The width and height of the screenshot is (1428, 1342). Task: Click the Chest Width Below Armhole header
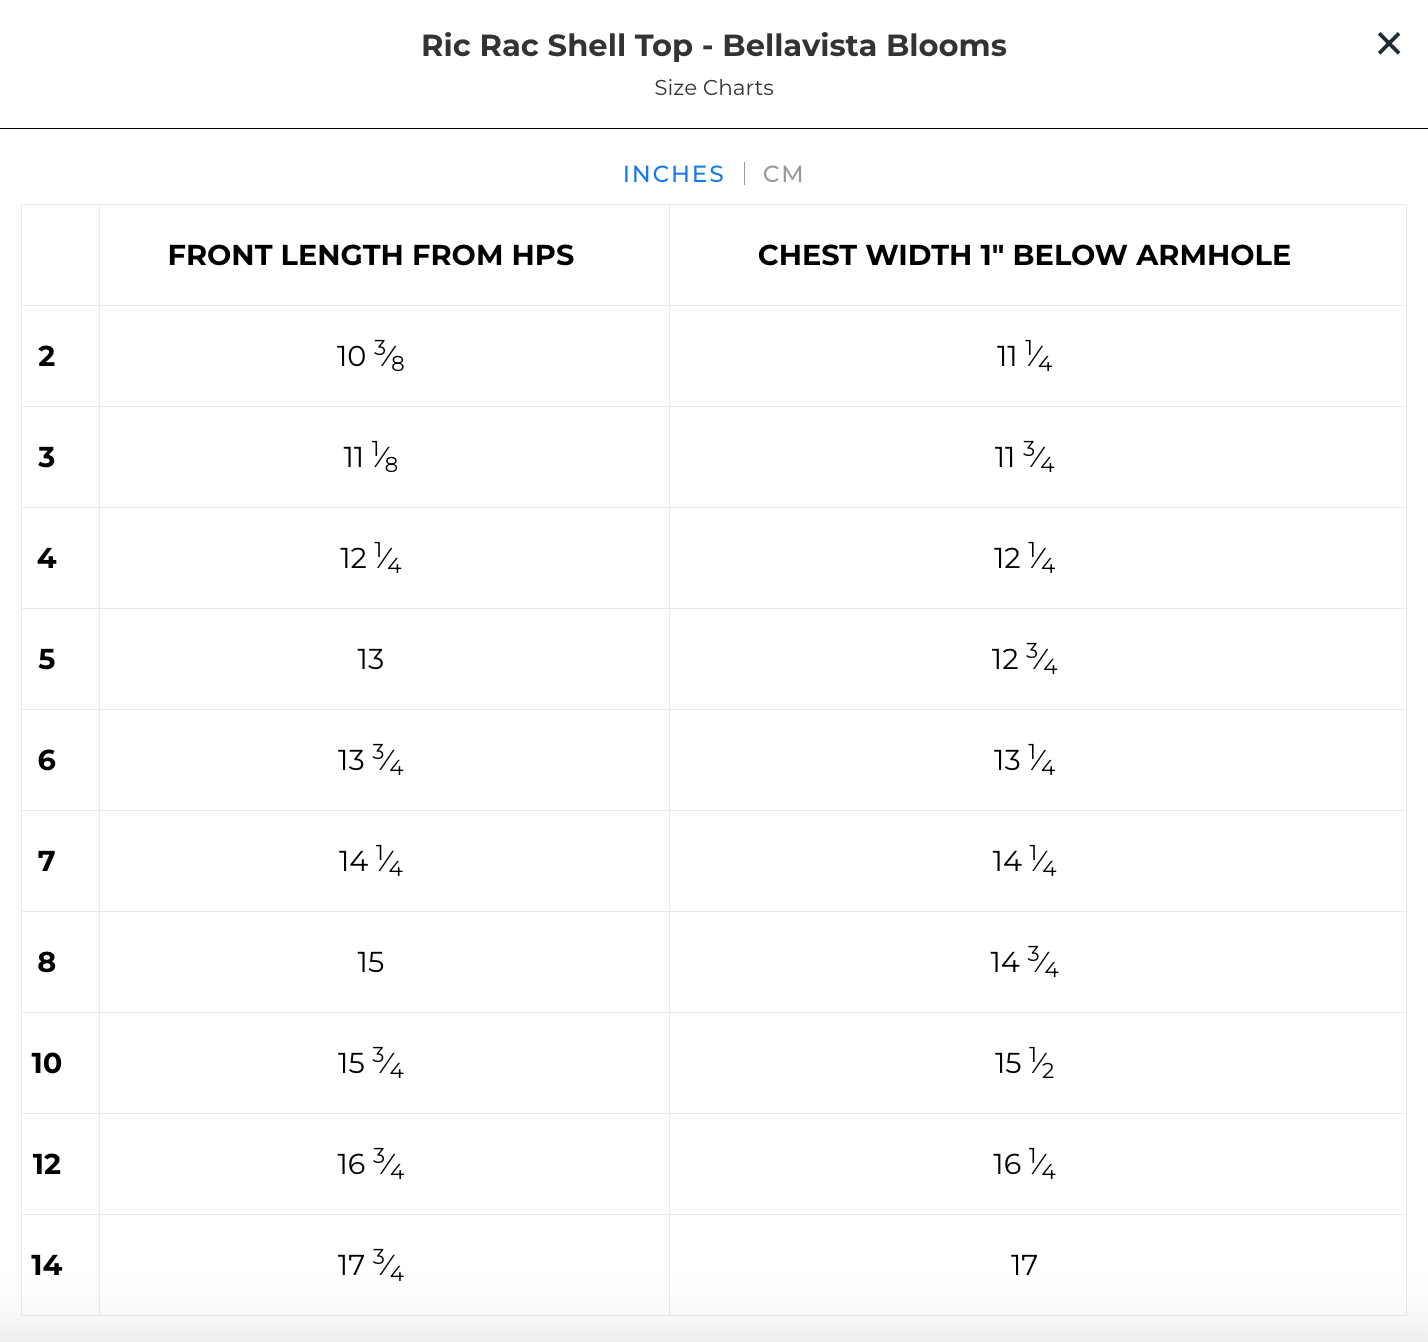[1024, 255]
